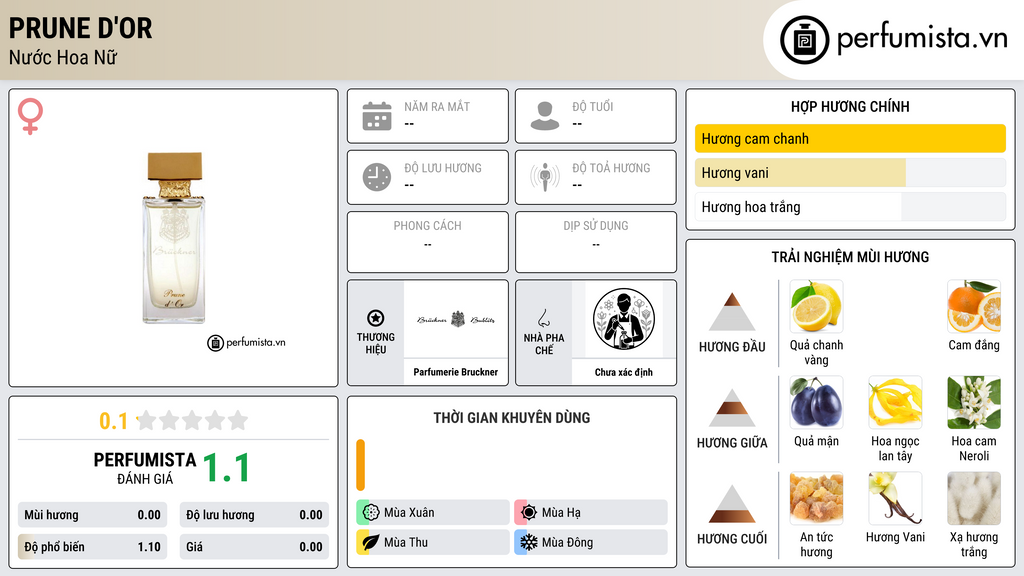This screenshot has width=1024, height=576.
Task: Click the nose icon for Nhà pha chế
Action: [x=543, y=318]
